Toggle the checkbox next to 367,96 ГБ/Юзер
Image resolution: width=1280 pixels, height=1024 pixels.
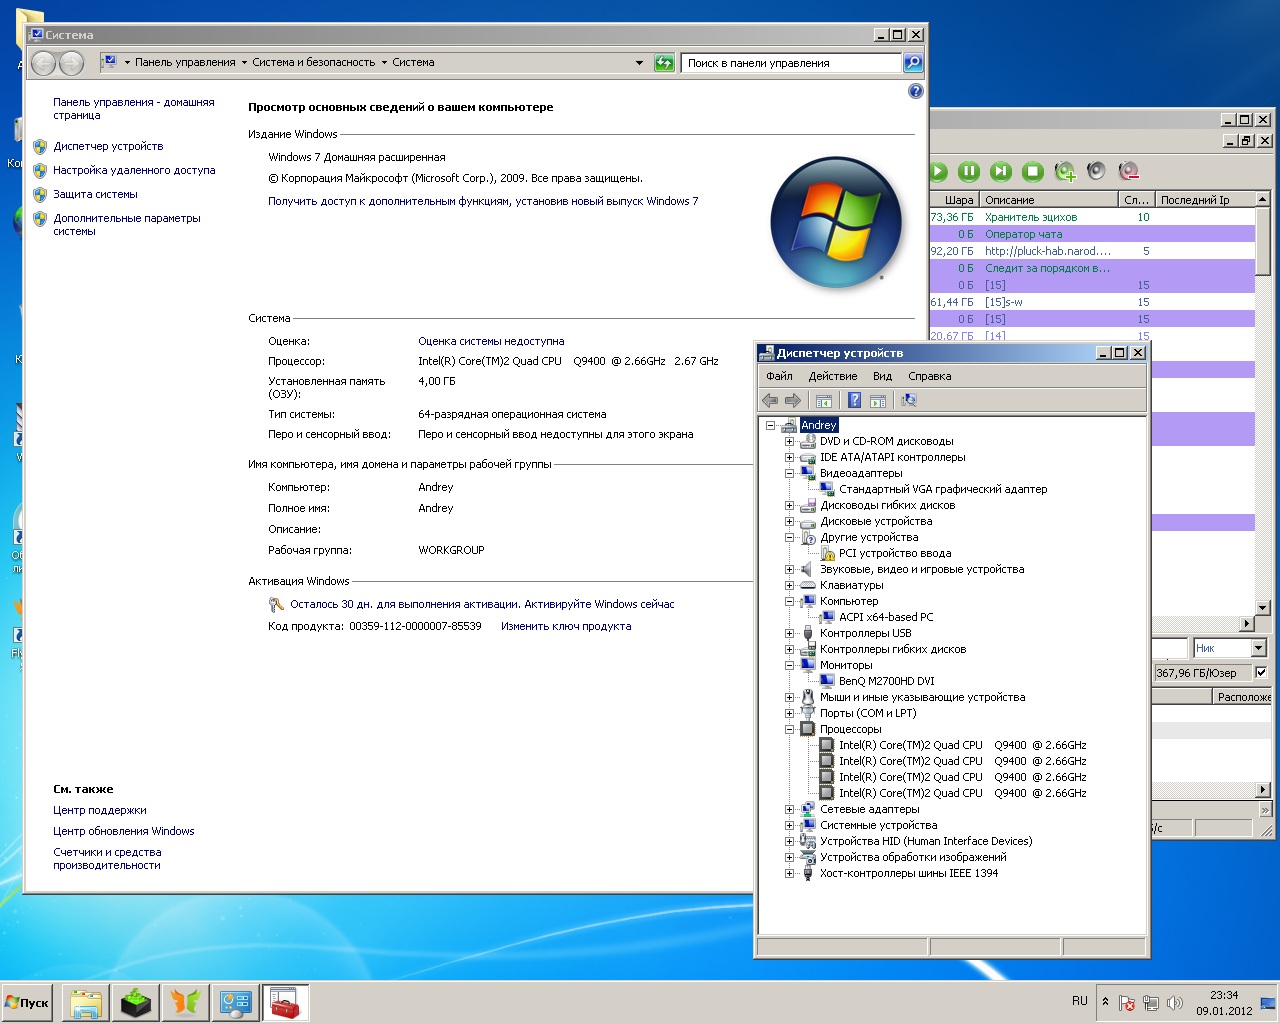pos(1261,672)
